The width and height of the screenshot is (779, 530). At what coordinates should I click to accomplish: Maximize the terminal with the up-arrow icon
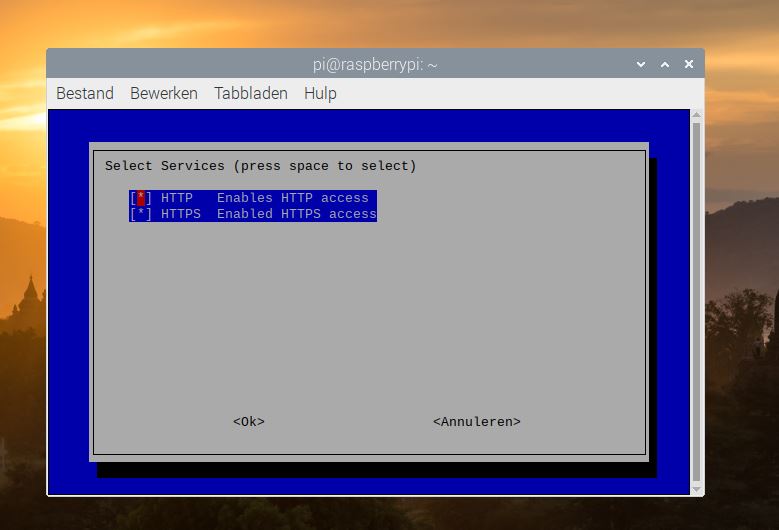[x=665, y=64]
